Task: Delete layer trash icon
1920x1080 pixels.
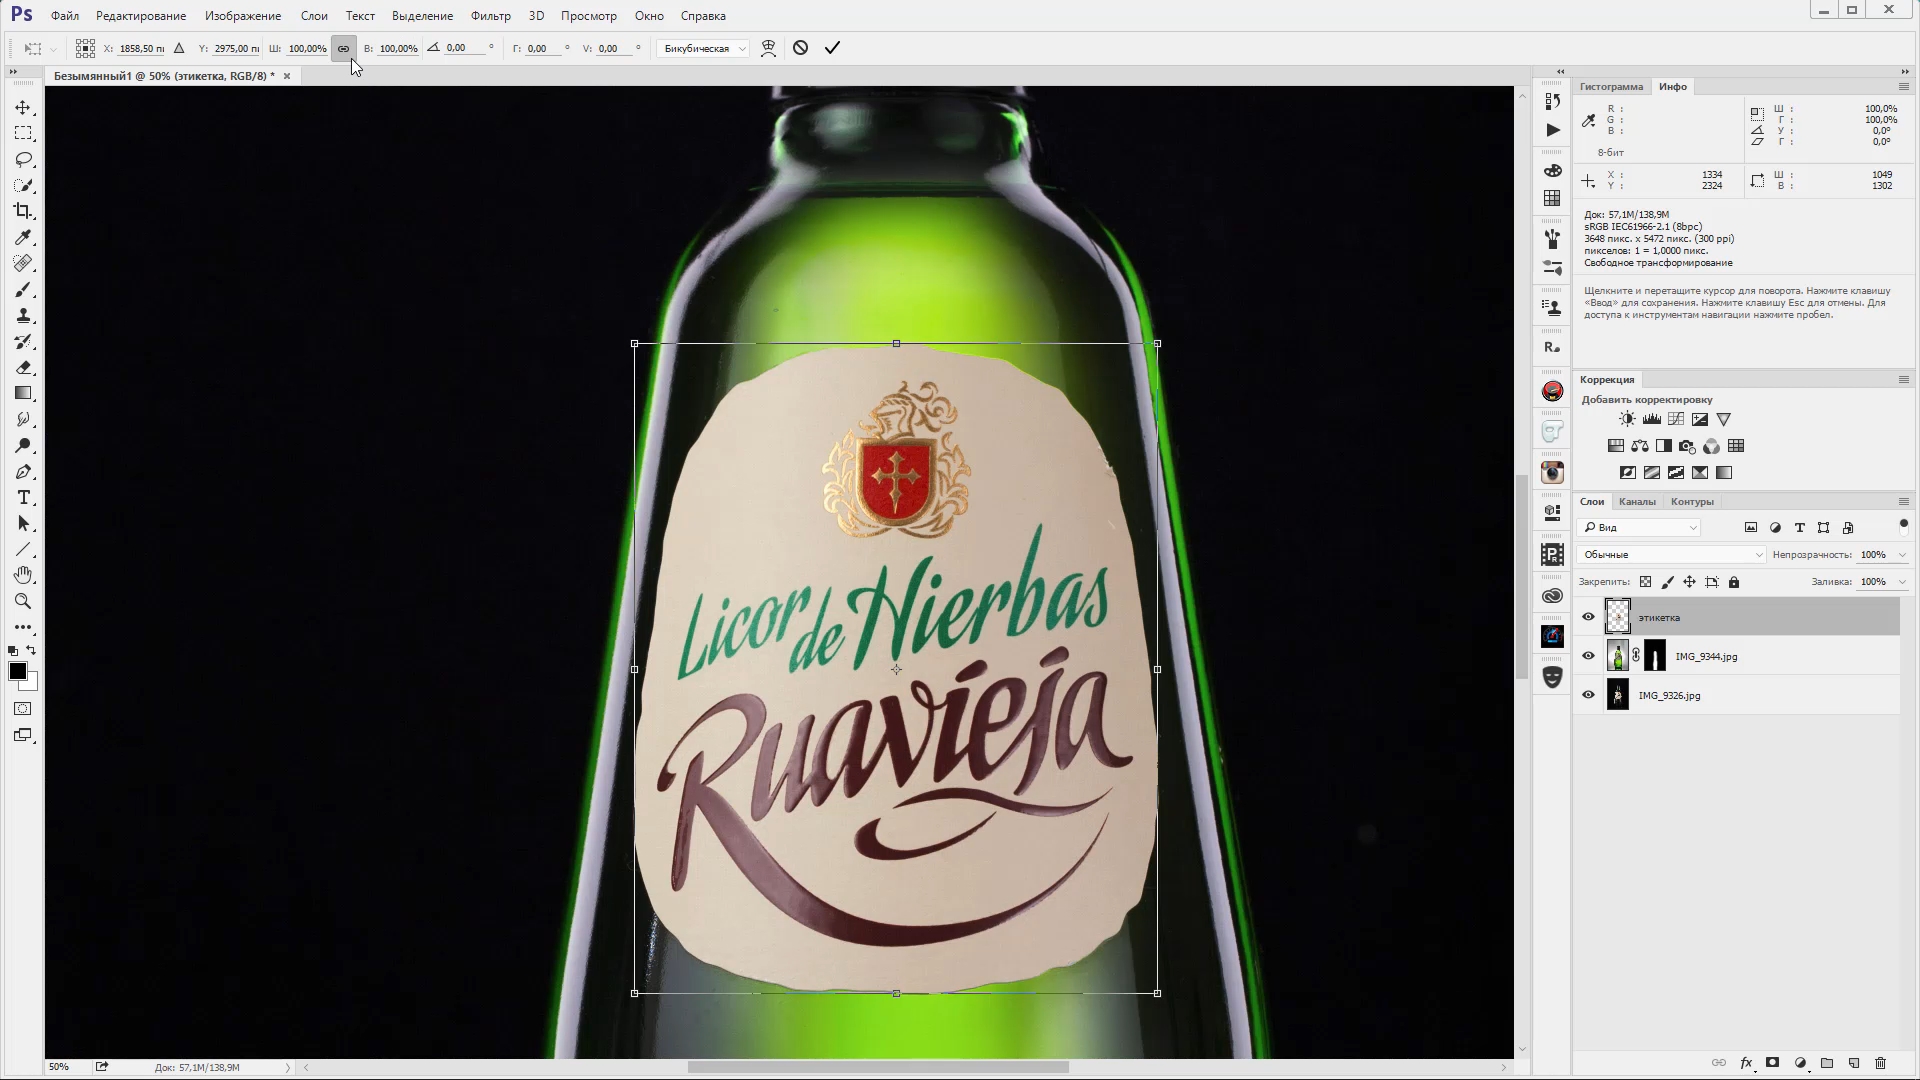Action: (1880, 1063)
